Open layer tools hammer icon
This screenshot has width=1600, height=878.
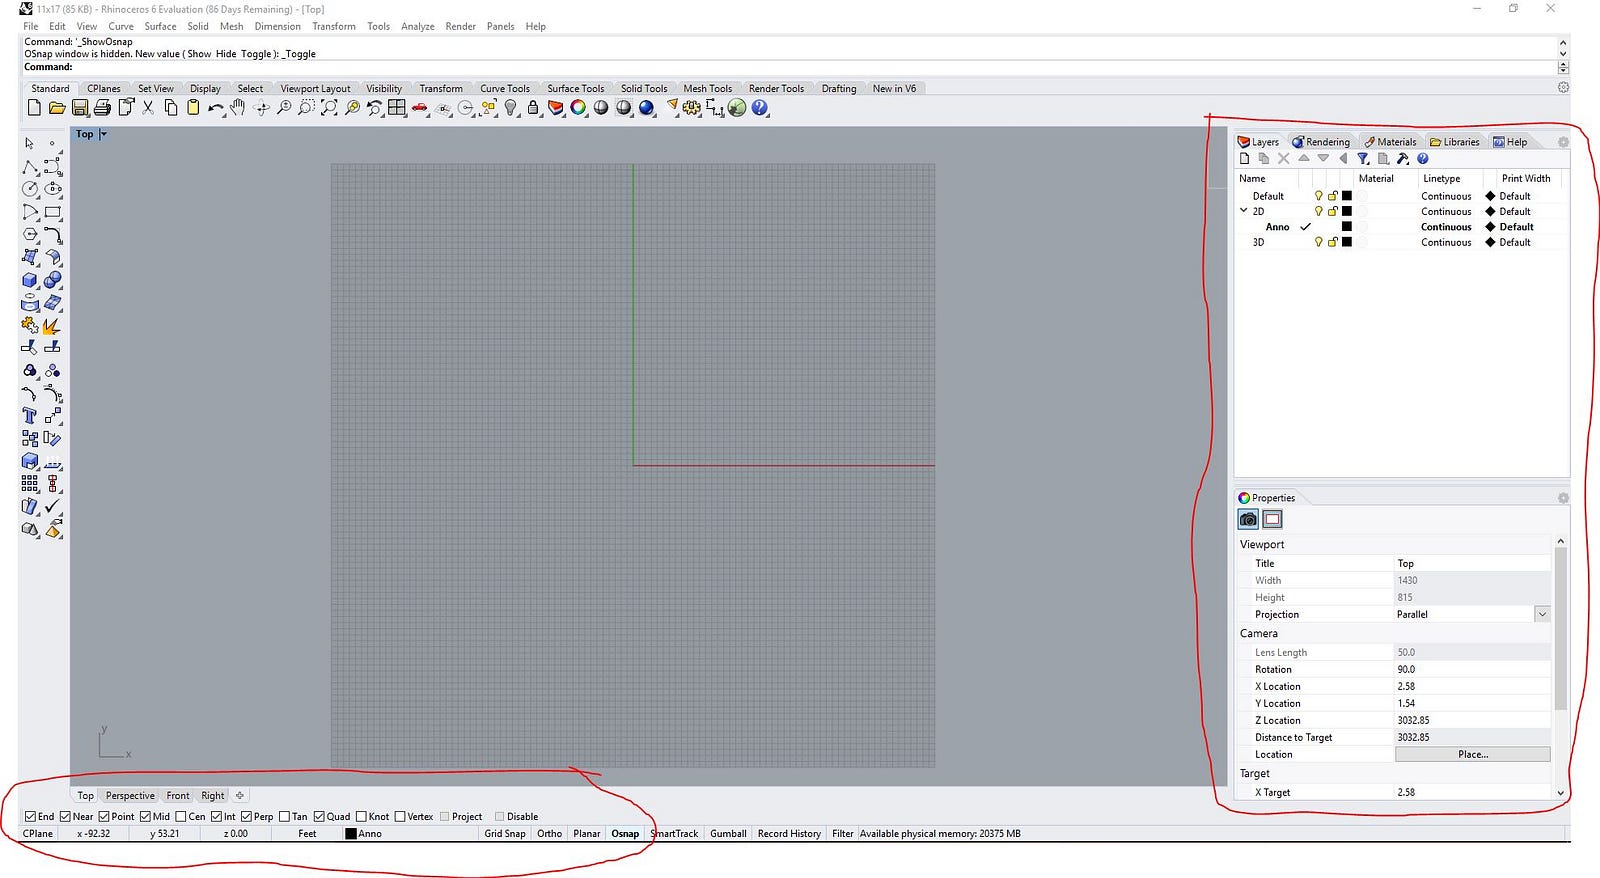point(1402,158)
